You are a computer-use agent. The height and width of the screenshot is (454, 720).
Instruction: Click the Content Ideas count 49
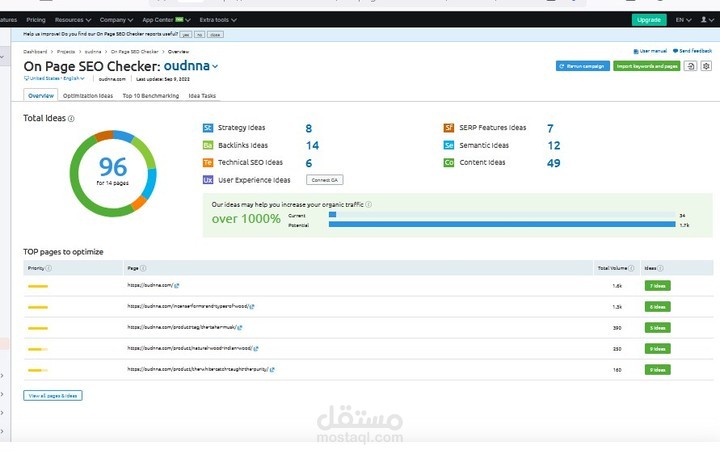pyautogui.click(x=553, y=163)
